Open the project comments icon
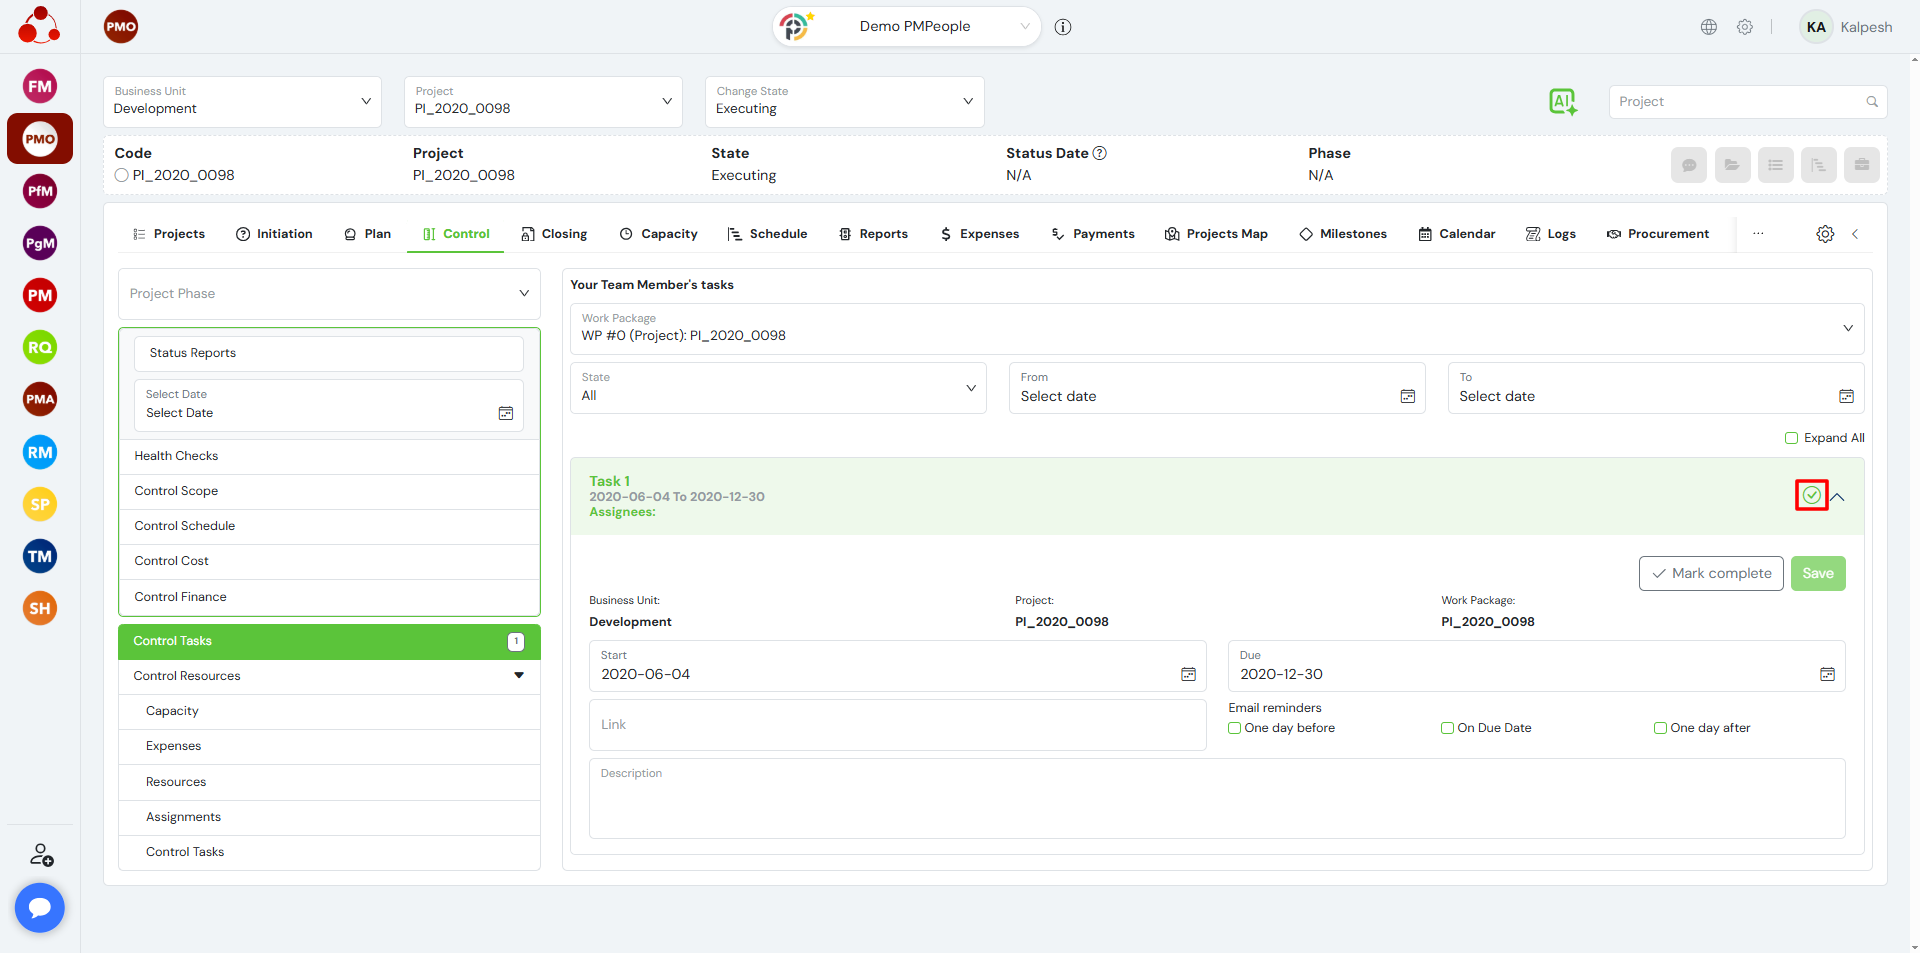Viewport: 1920px width, 953px height. pos(1689,165)
